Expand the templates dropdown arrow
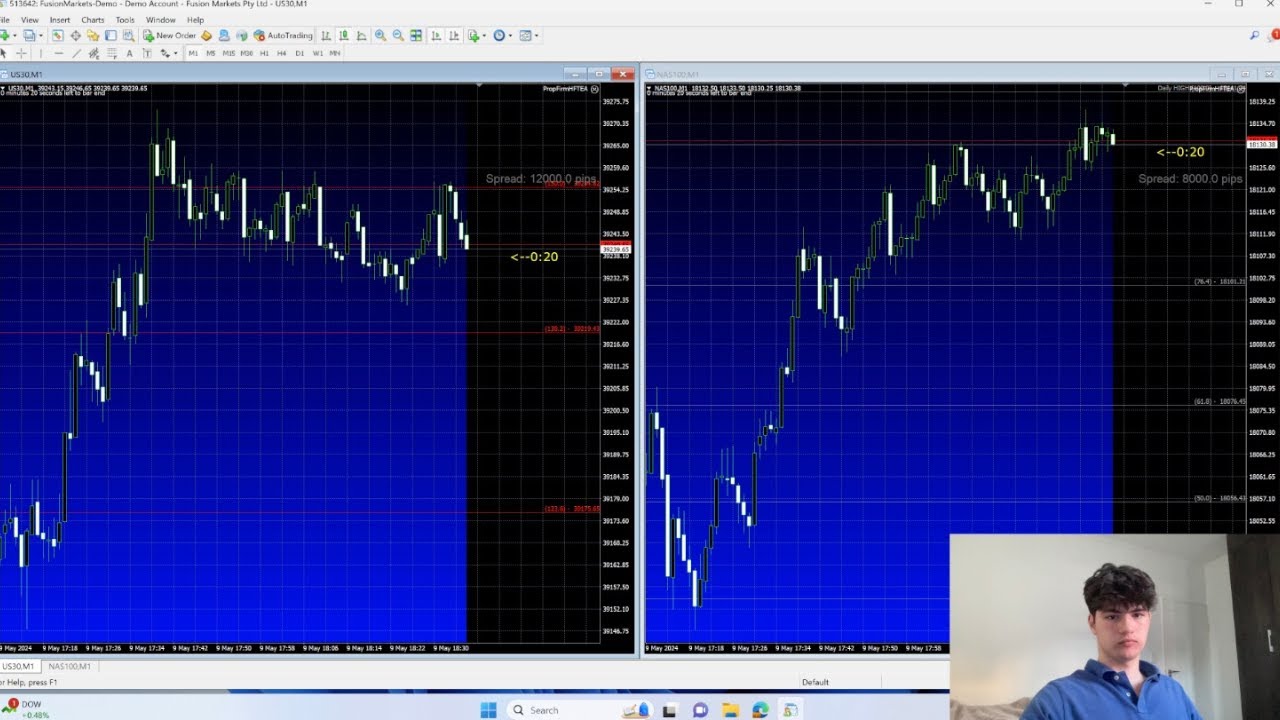The image size is (1280, 720). tap(537, 35)
